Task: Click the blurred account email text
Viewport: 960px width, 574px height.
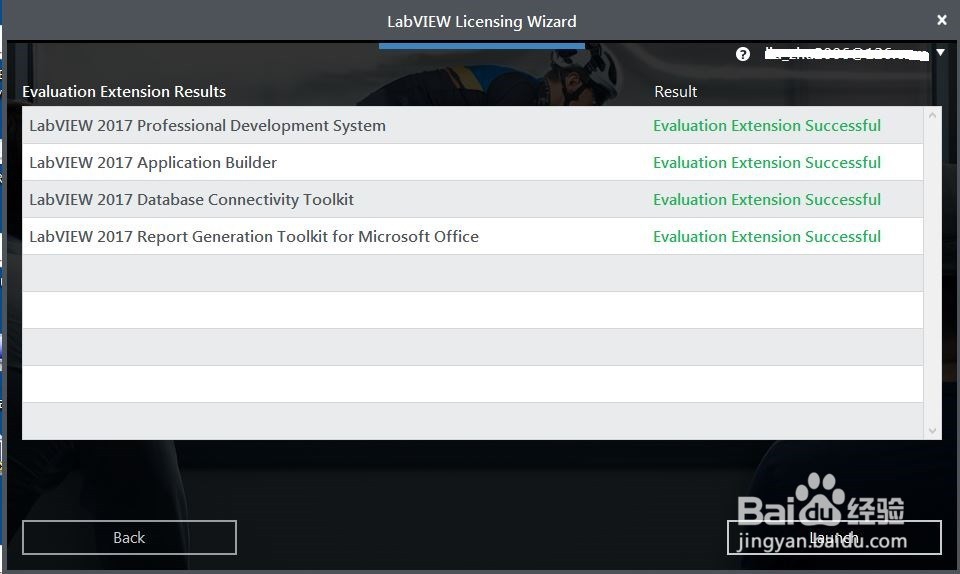Action: (847, 54)
